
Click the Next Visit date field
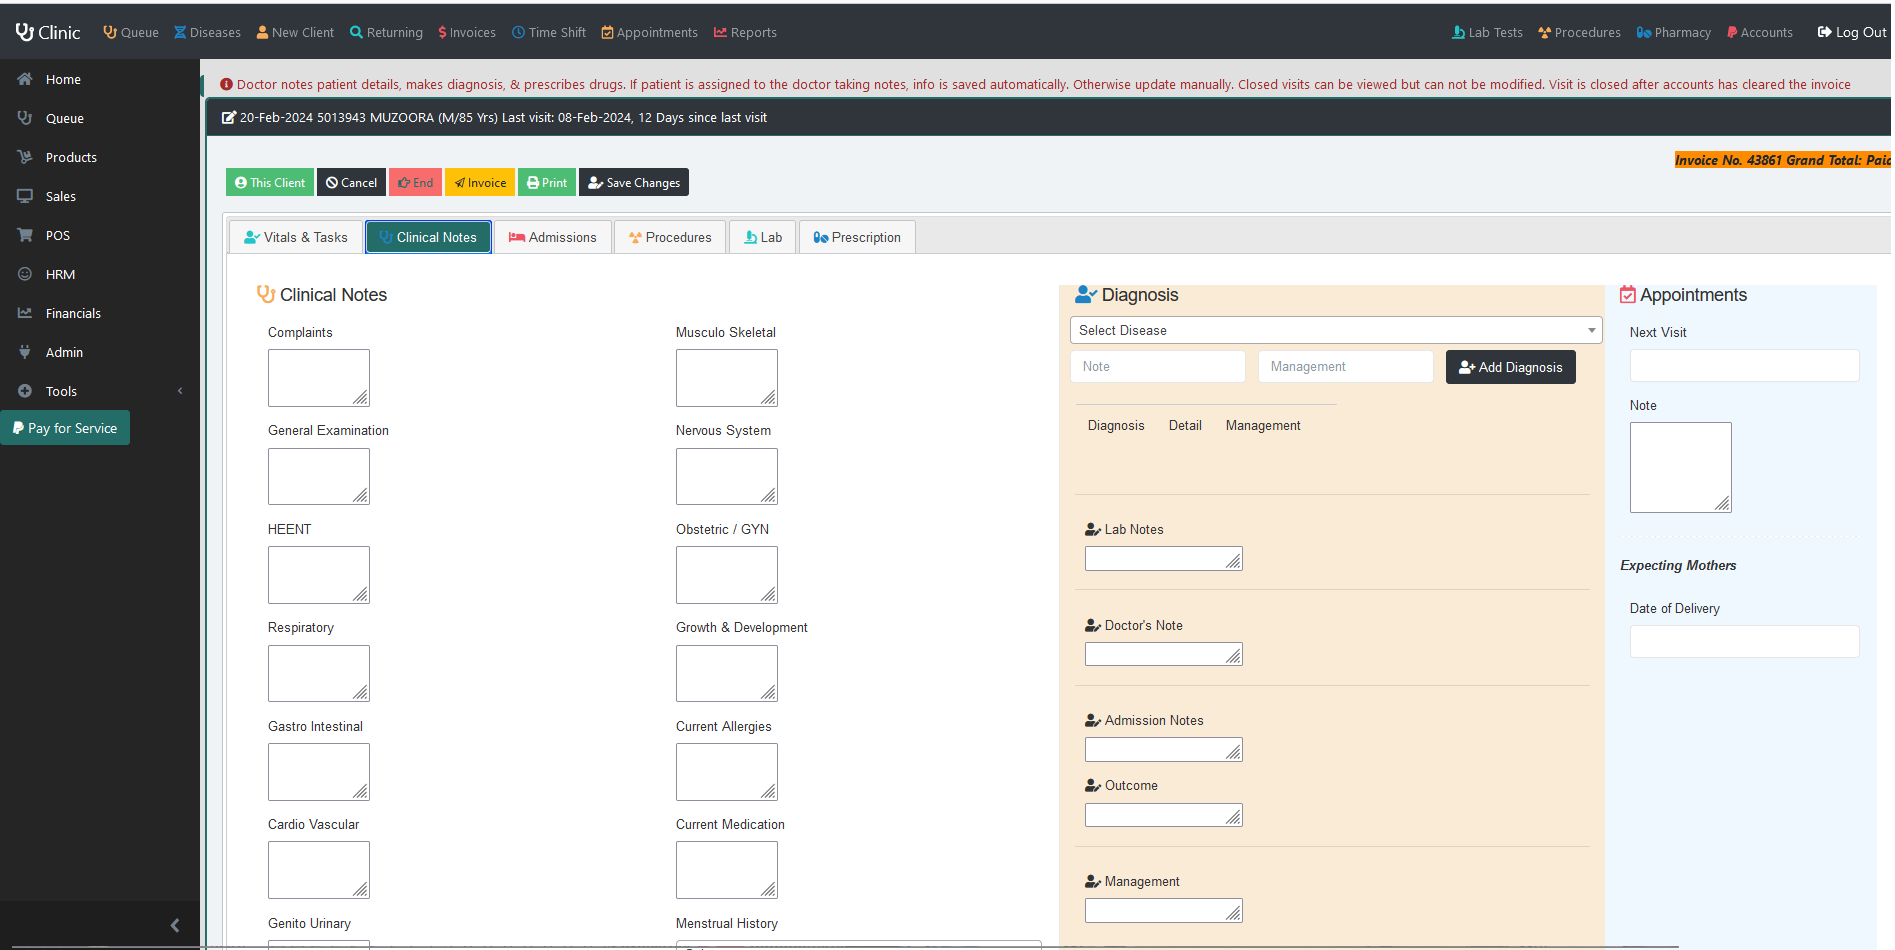coord(1745,365)
